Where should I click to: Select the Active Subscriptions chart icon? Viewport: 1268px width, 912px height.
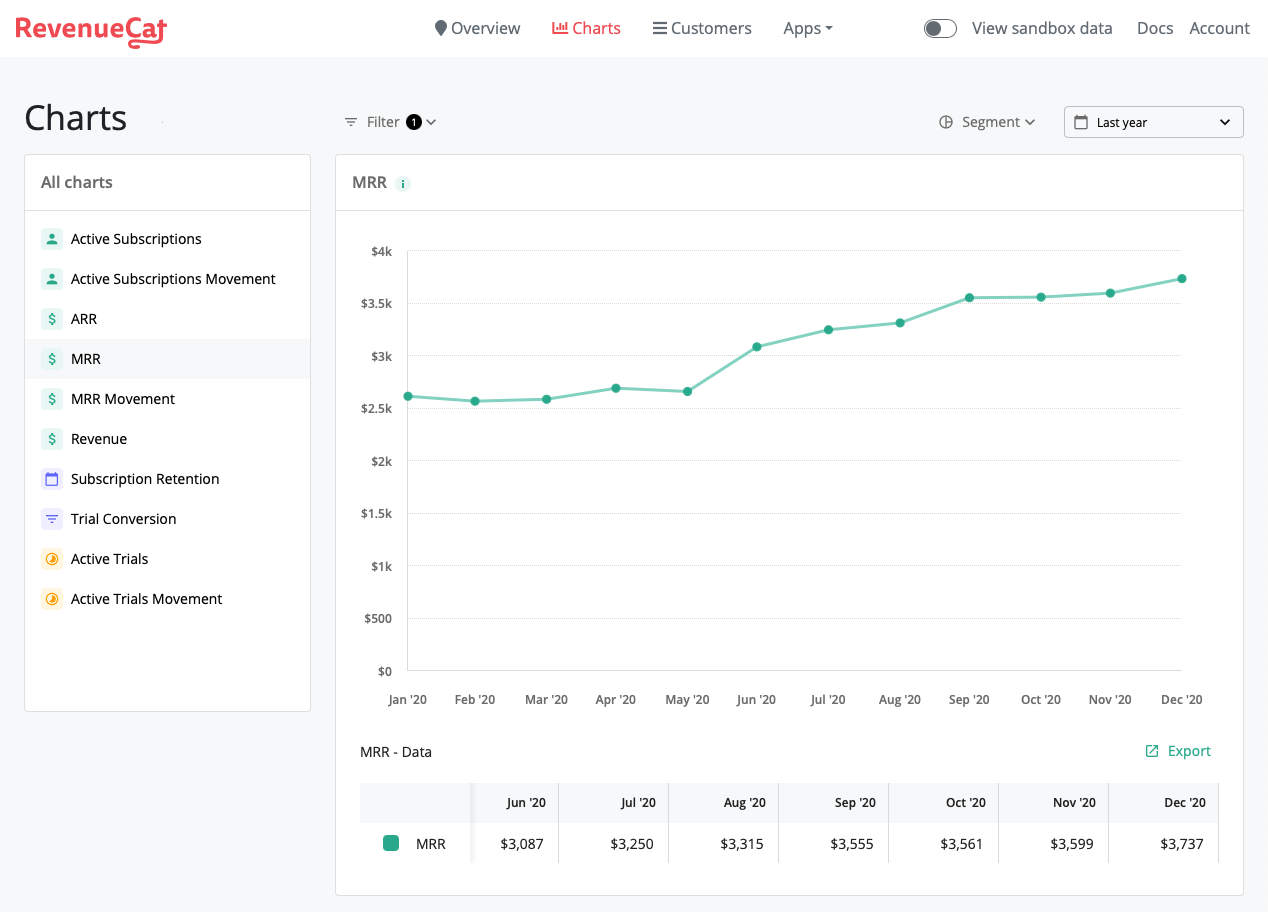(x=51, y=239)
